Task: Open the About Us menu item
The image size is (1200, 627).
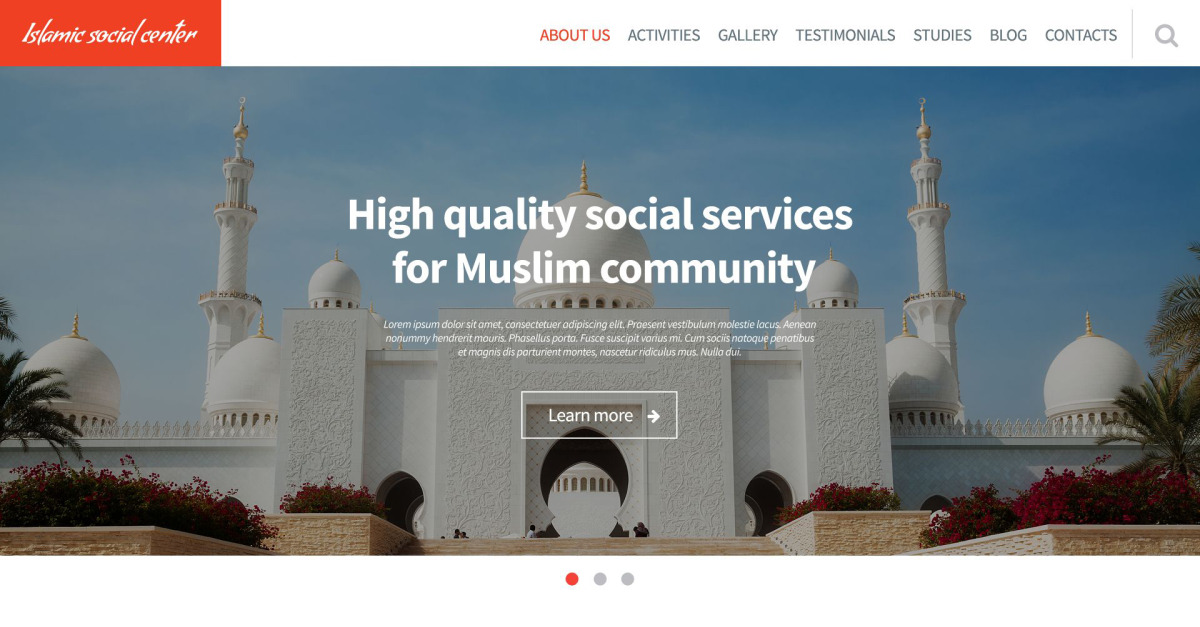Action: (x=575, y=35)
